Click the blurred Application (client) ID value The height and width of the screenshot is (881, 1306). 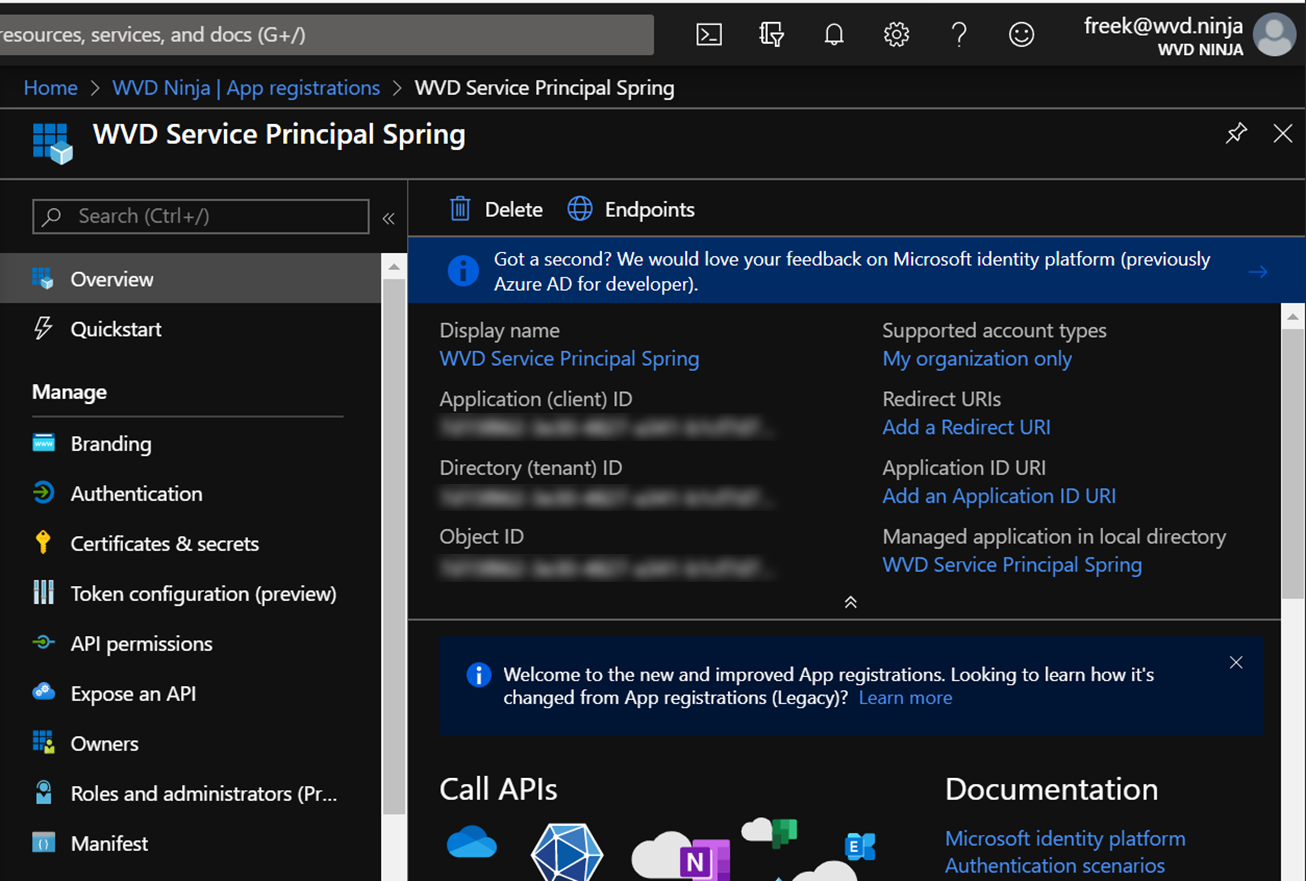pyautogui.click(x=606, y=428)
